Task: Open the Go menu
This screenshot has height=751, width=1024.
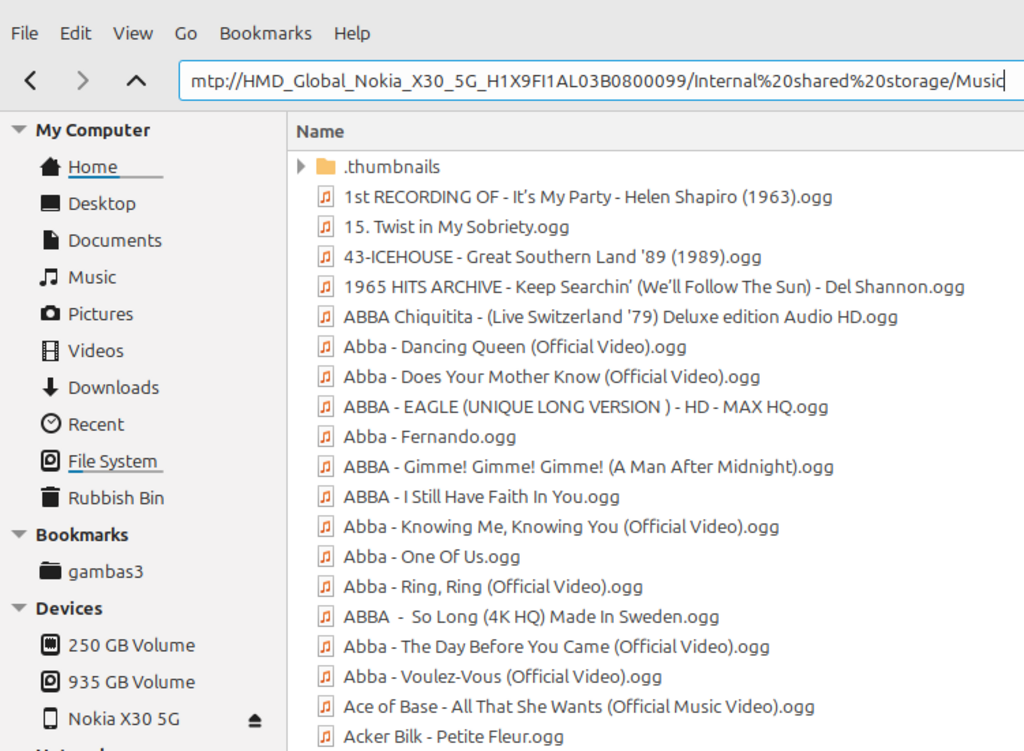Action: [x=185, y=33]
